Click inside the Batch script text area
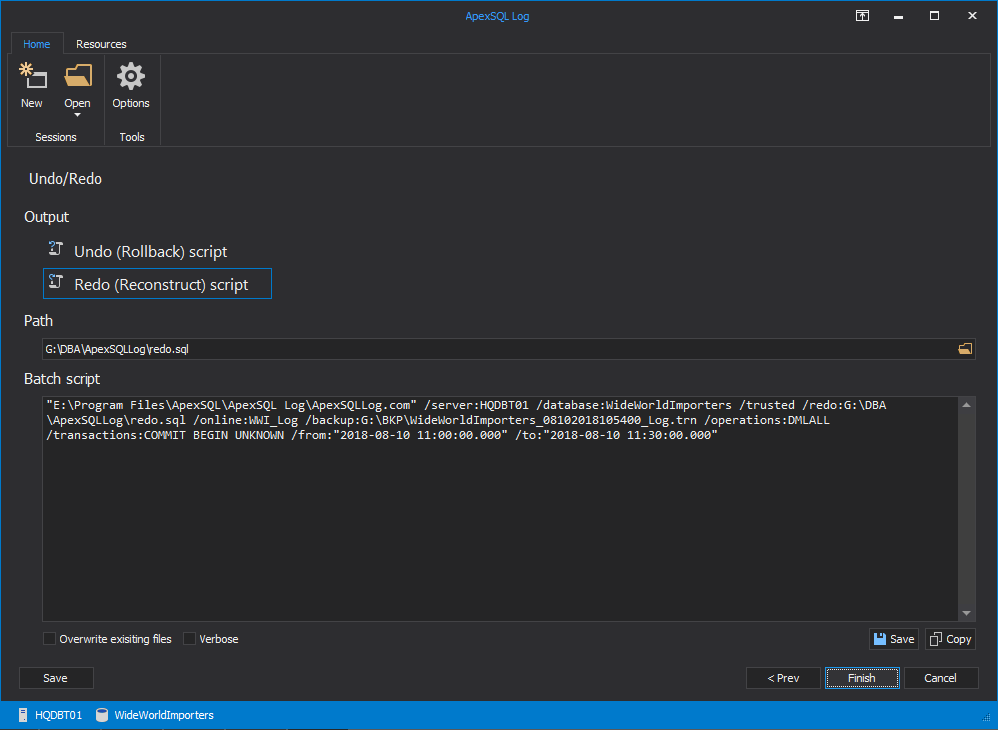998x730 pixels. pos(500,509)
